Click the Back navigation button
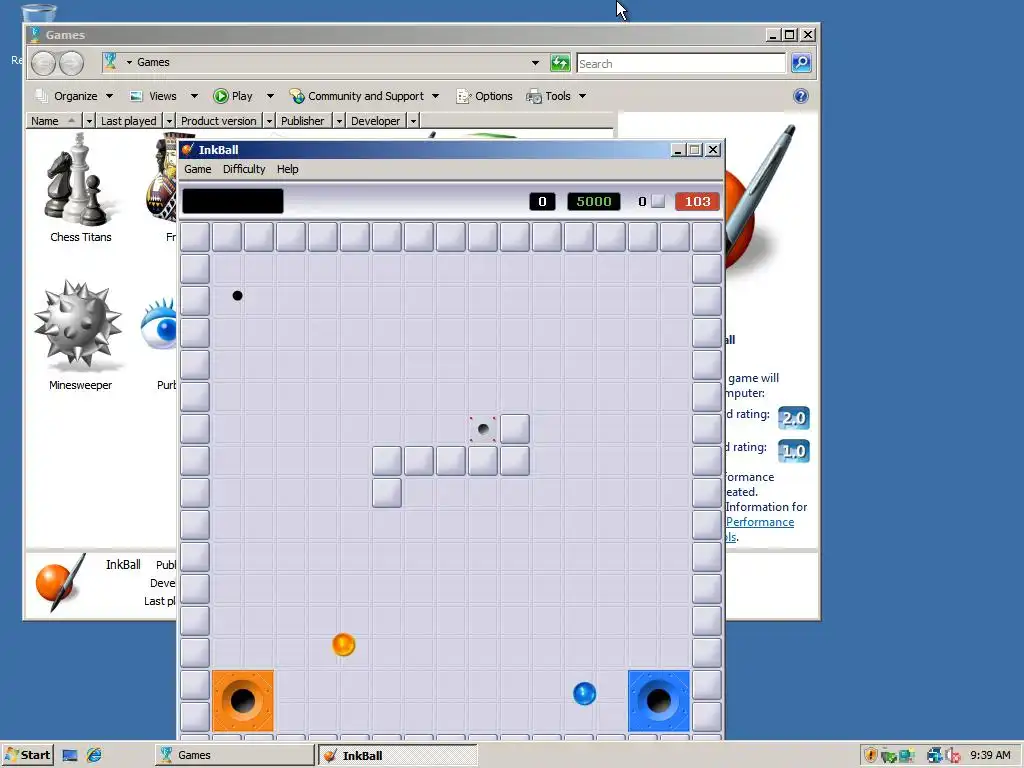 pyautogui.click(x=43, y=63)
